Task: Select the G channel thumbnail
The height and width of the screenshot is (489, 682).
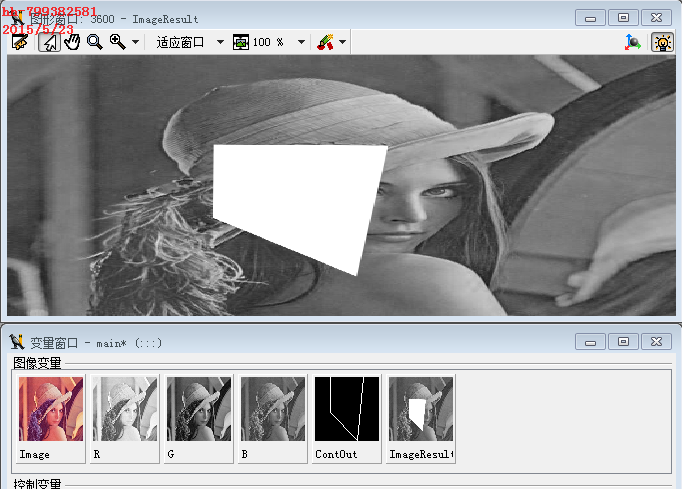Action: (199, 418)
